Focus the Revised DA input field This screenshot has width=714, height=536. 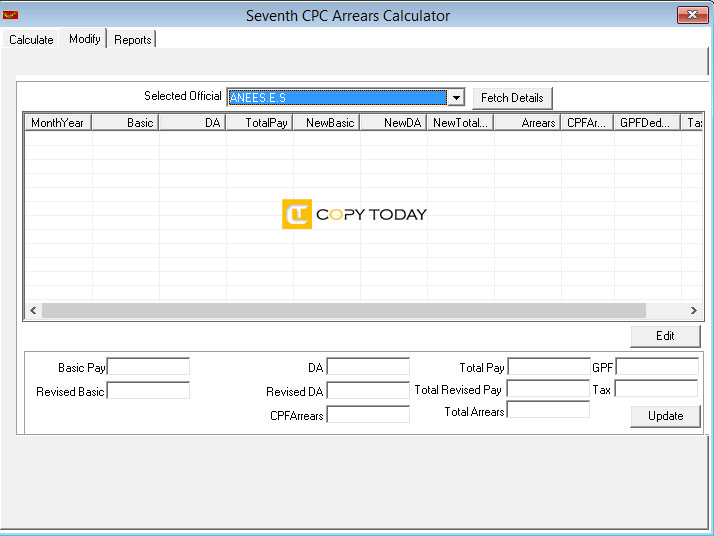(368, 391)
